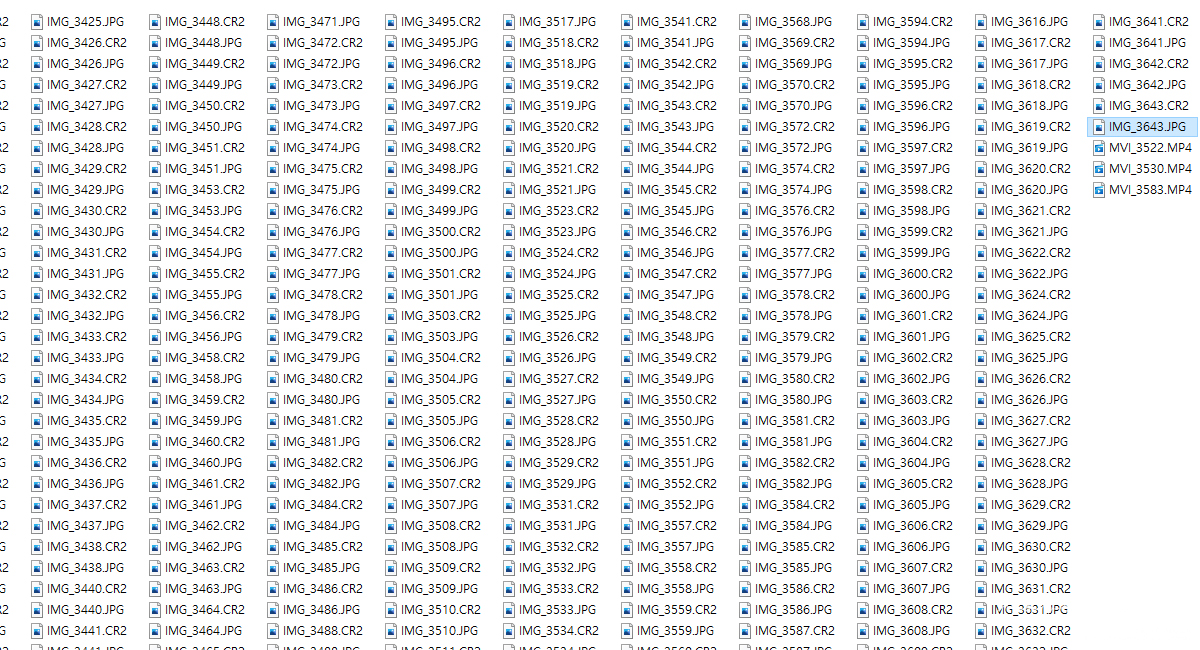The image size is (1200, 650).
Task: Select file name IMG_3526.JPG
Action: (558, 357)
